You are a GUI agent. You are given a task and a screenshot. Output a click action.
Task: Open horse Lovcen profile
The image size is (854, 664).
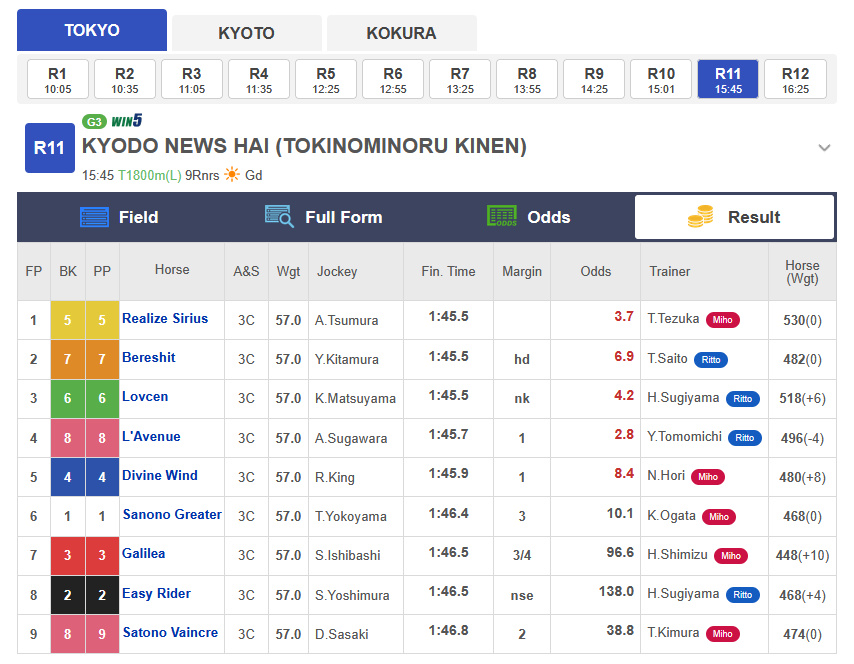(x=145, y=397)
